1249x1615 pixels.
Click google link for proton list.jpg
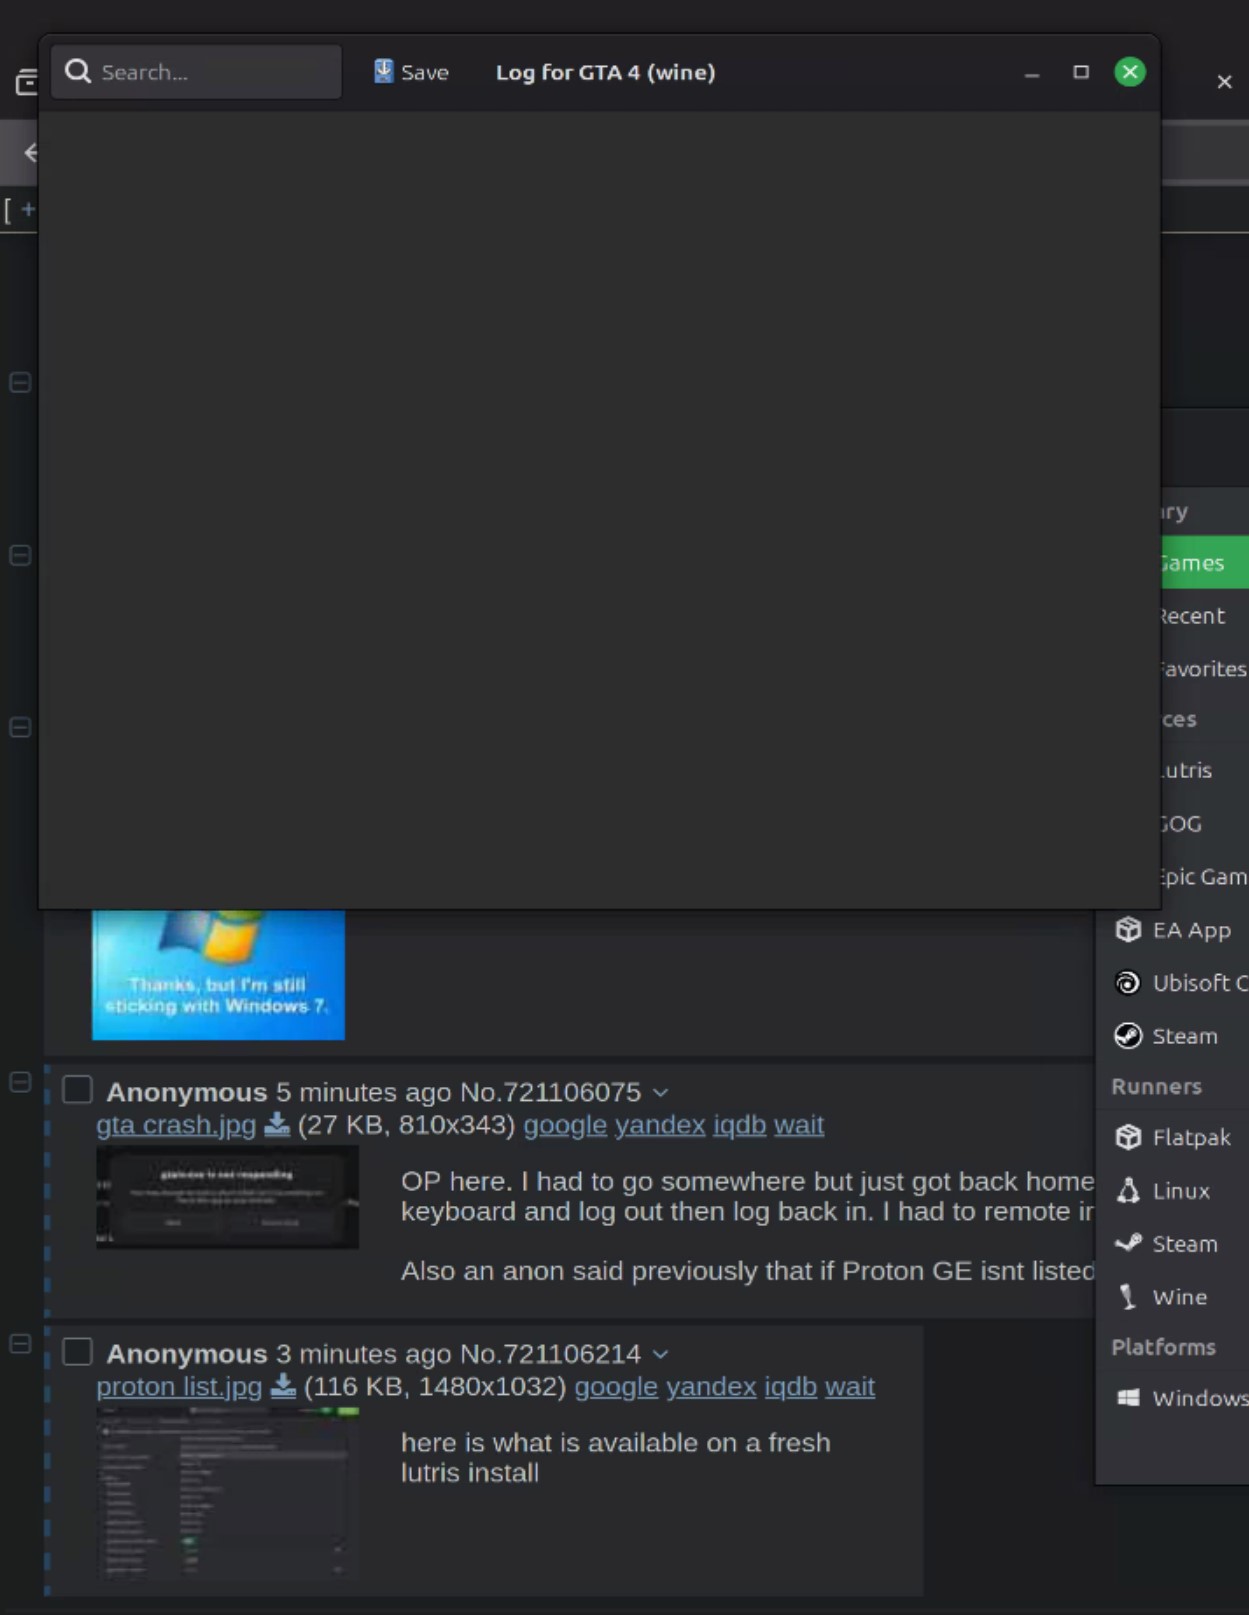click(616, 1387)
